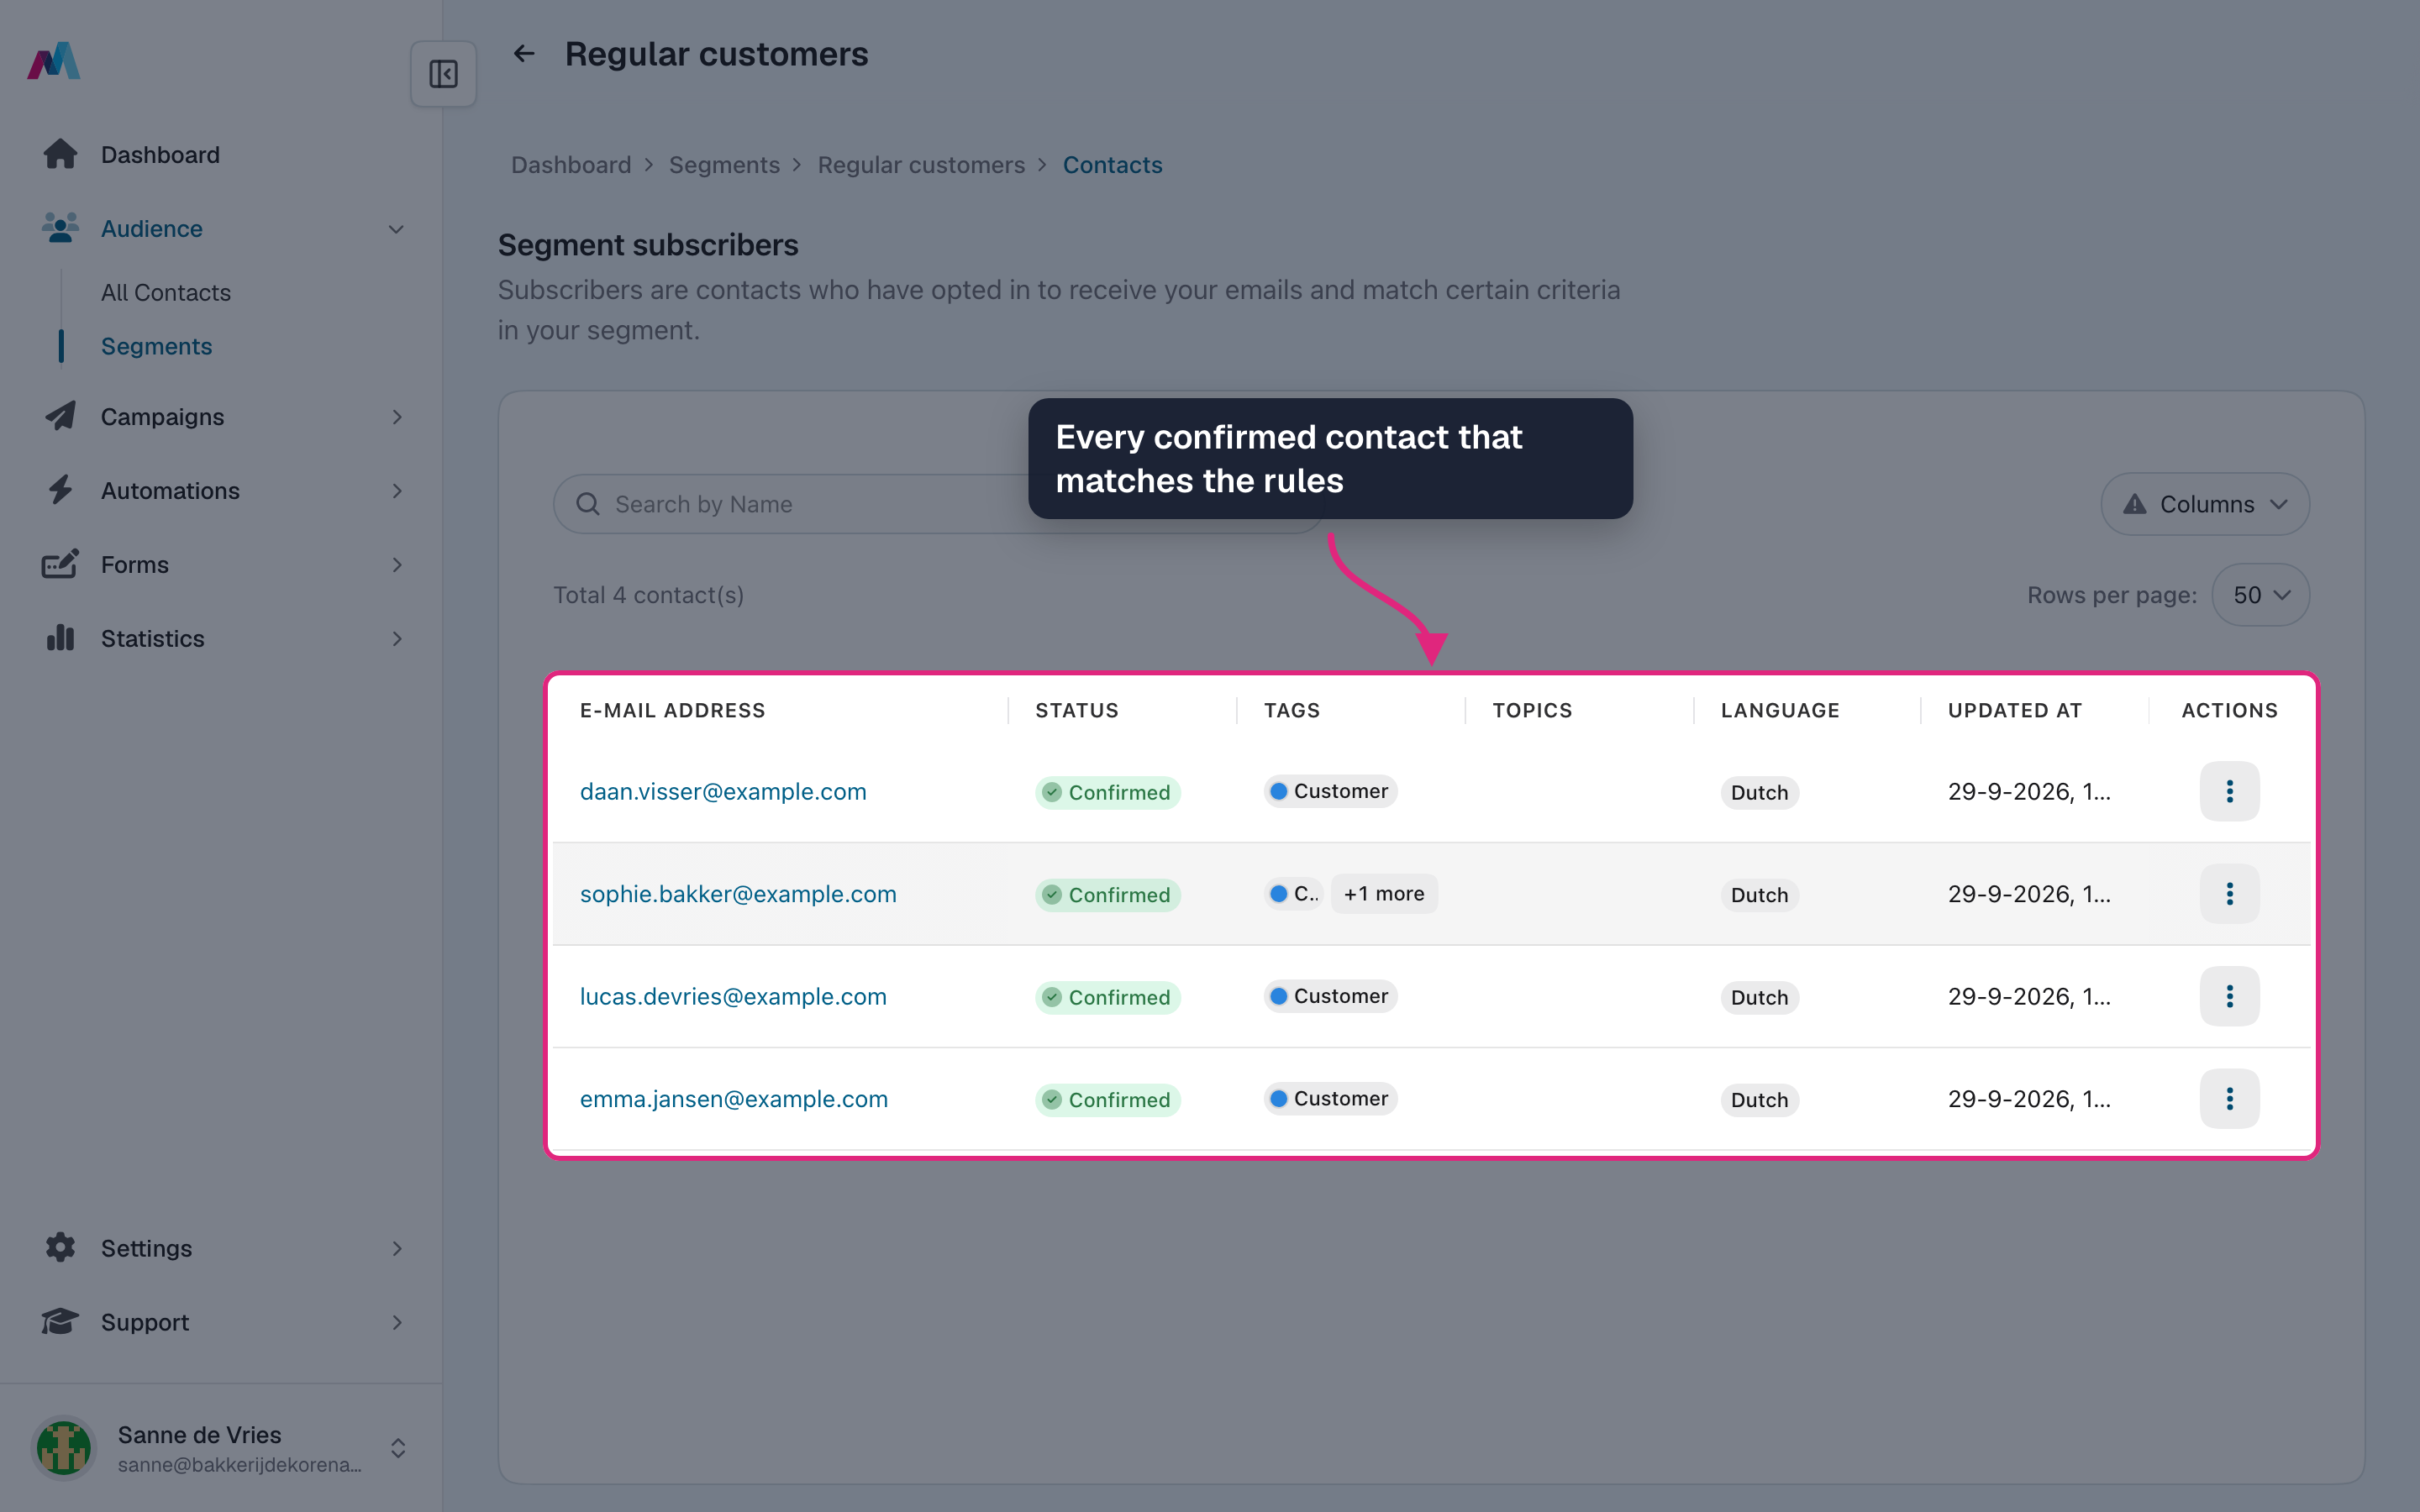Open daan.visser@example.com contact link
Screen dimensions: 2420x1512
pyautogui.click(x=723, y=791)
